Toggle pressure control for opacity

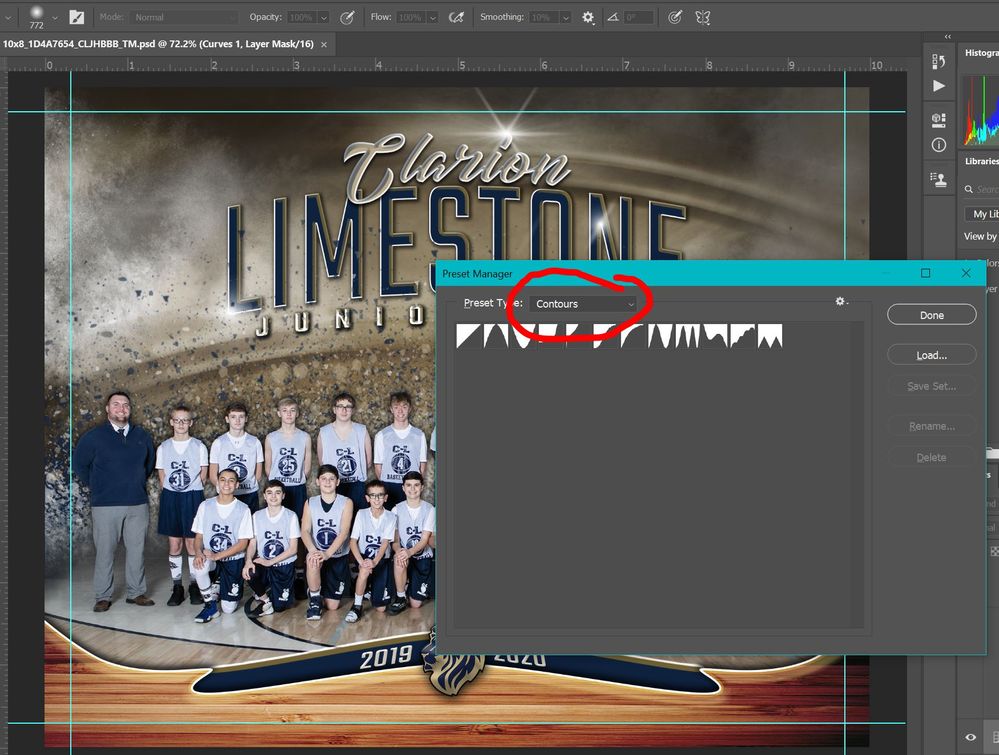[x=347, y=17]
